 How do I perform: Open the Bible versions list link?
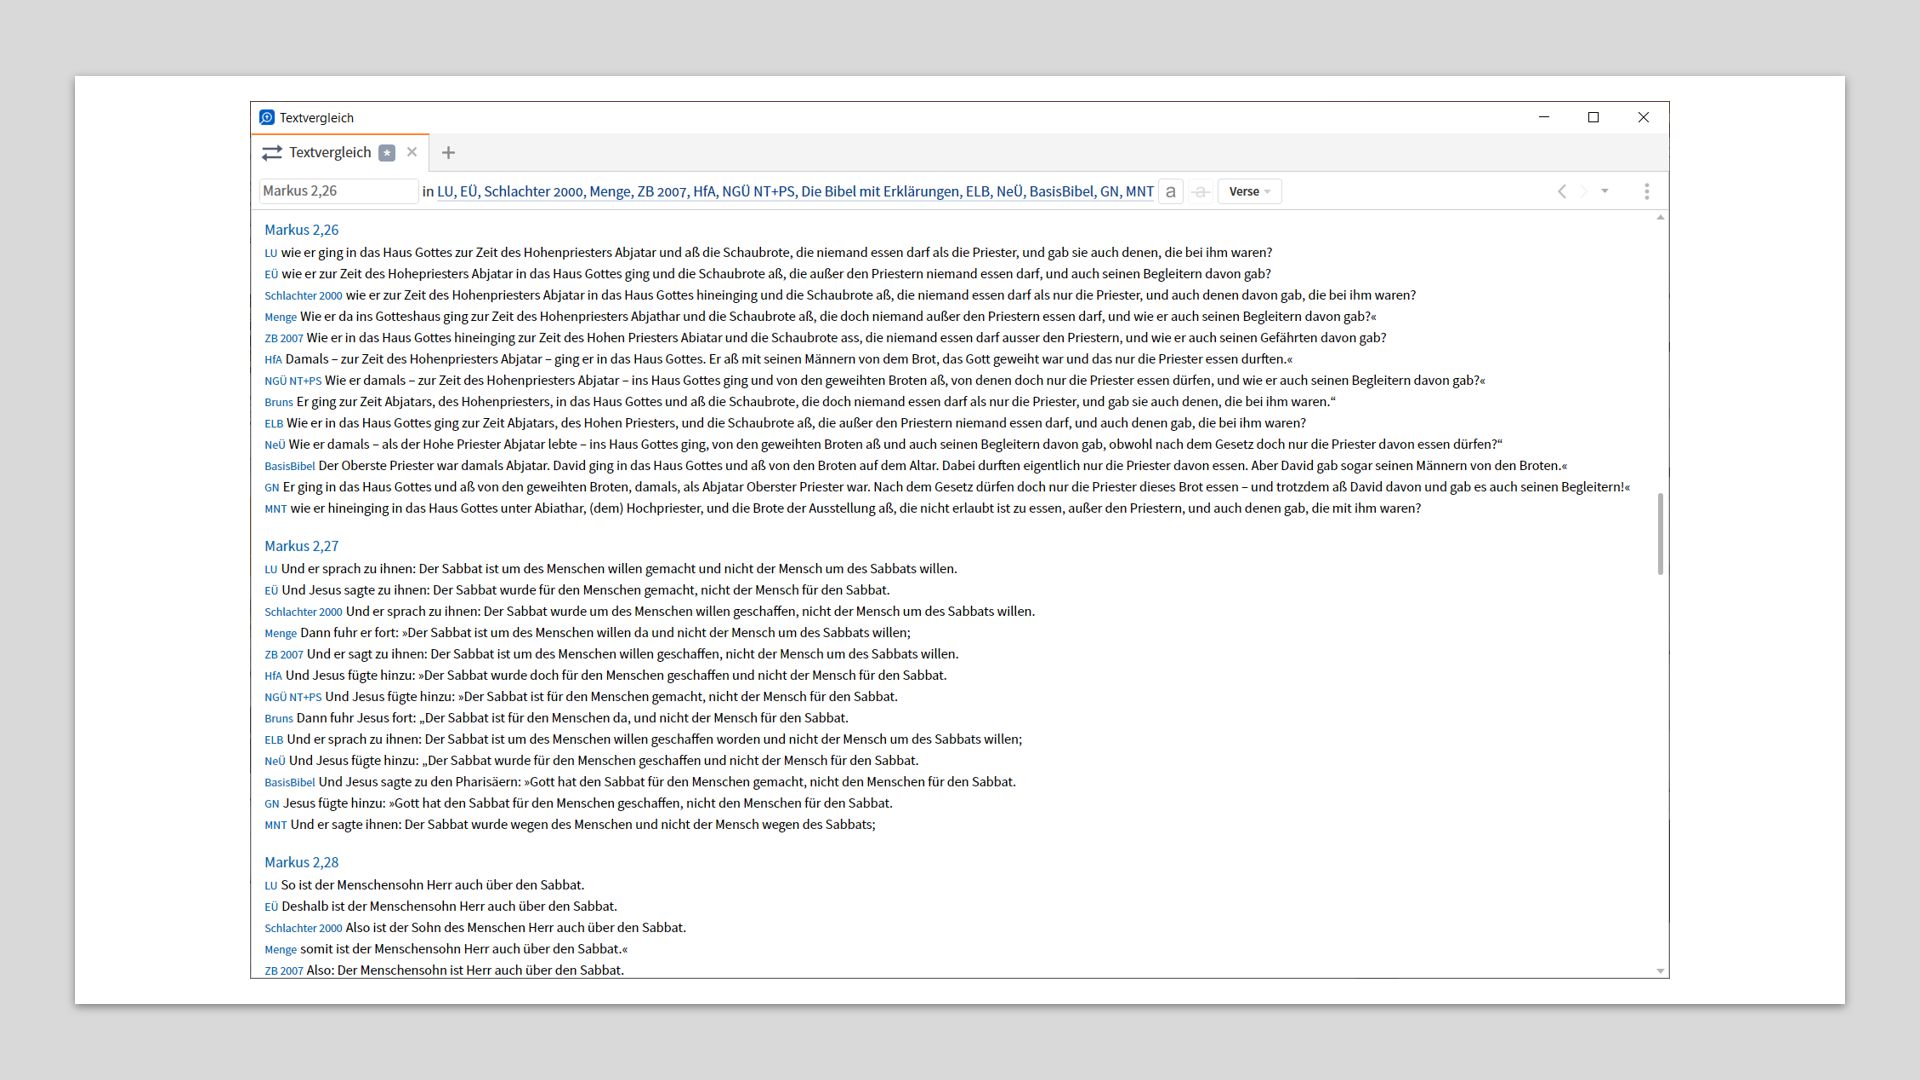[795, 191]
